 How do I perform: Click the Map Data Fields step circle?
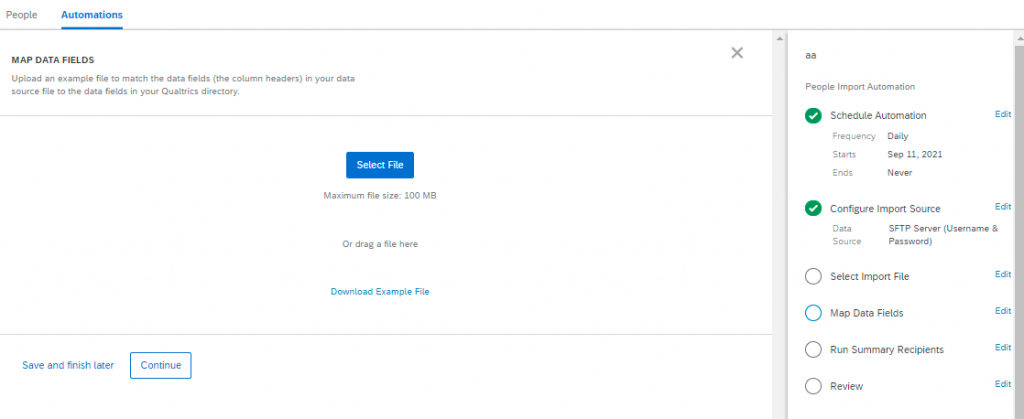click(813, 313)
